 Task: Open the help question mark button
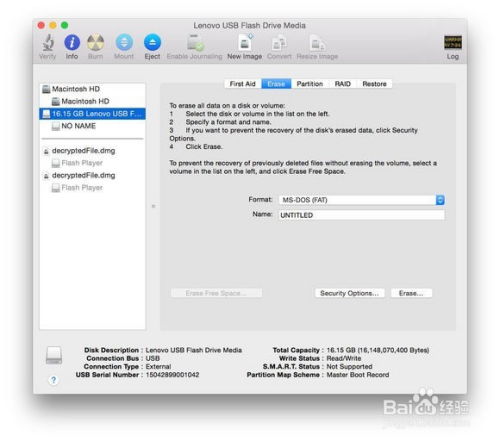click(x=53, y=380)
